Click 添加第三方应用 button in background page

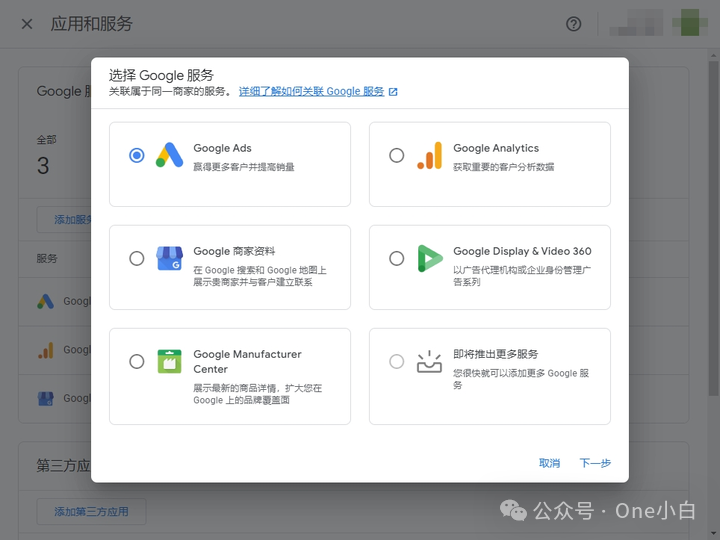coord(91,512)
